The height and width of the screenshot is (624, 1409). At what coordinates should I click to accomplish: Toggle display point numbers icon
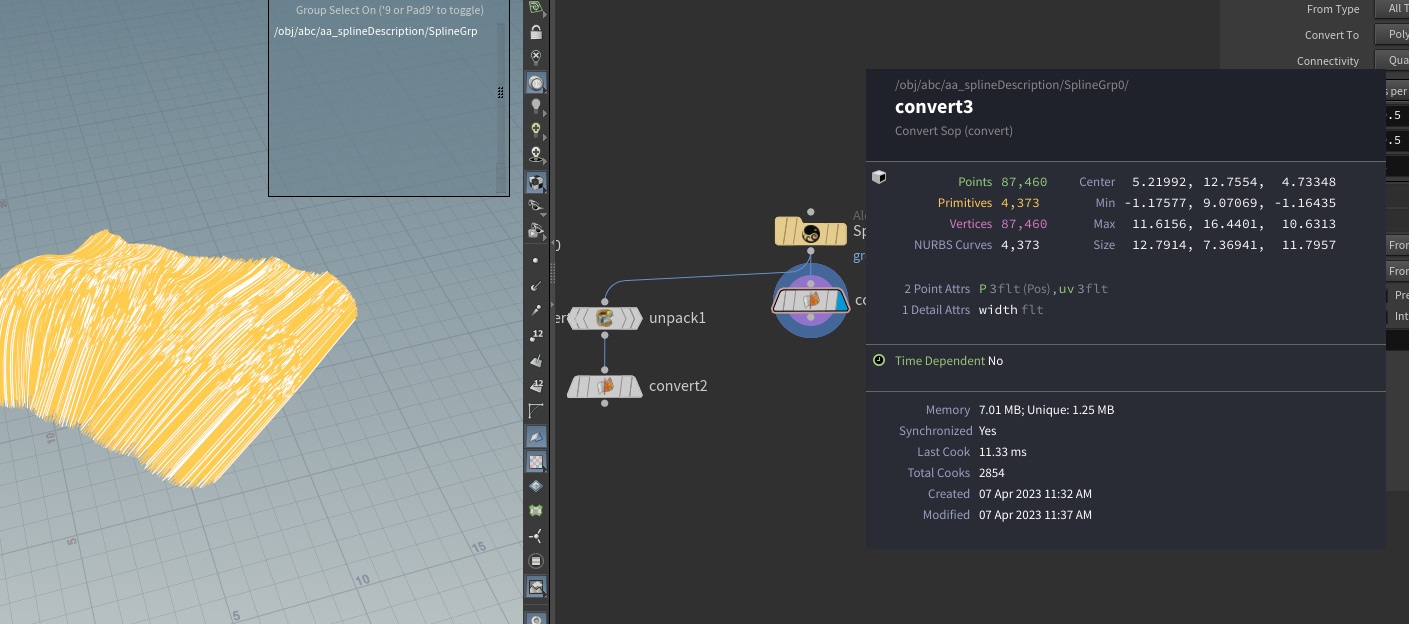click(x=536, y=336)
